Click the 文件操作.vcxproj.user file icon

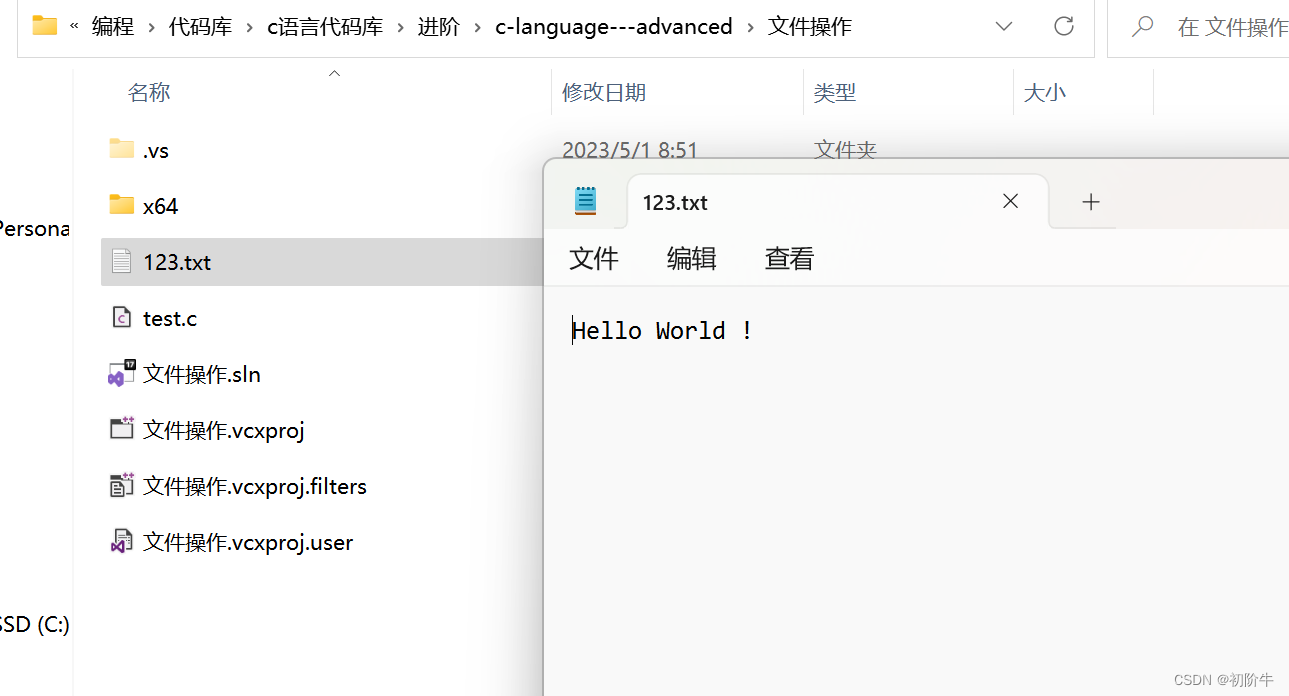121,542
